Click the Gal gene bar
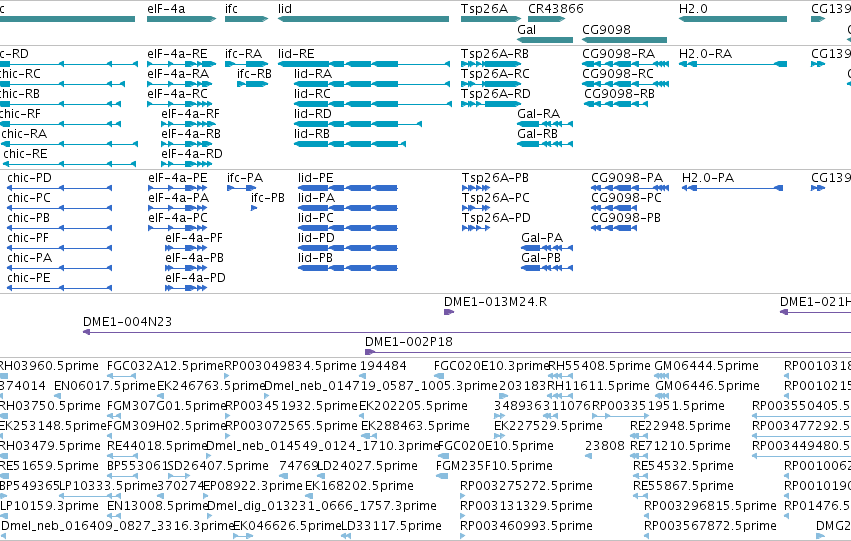The image size is (851, 541). pos(545,40)
